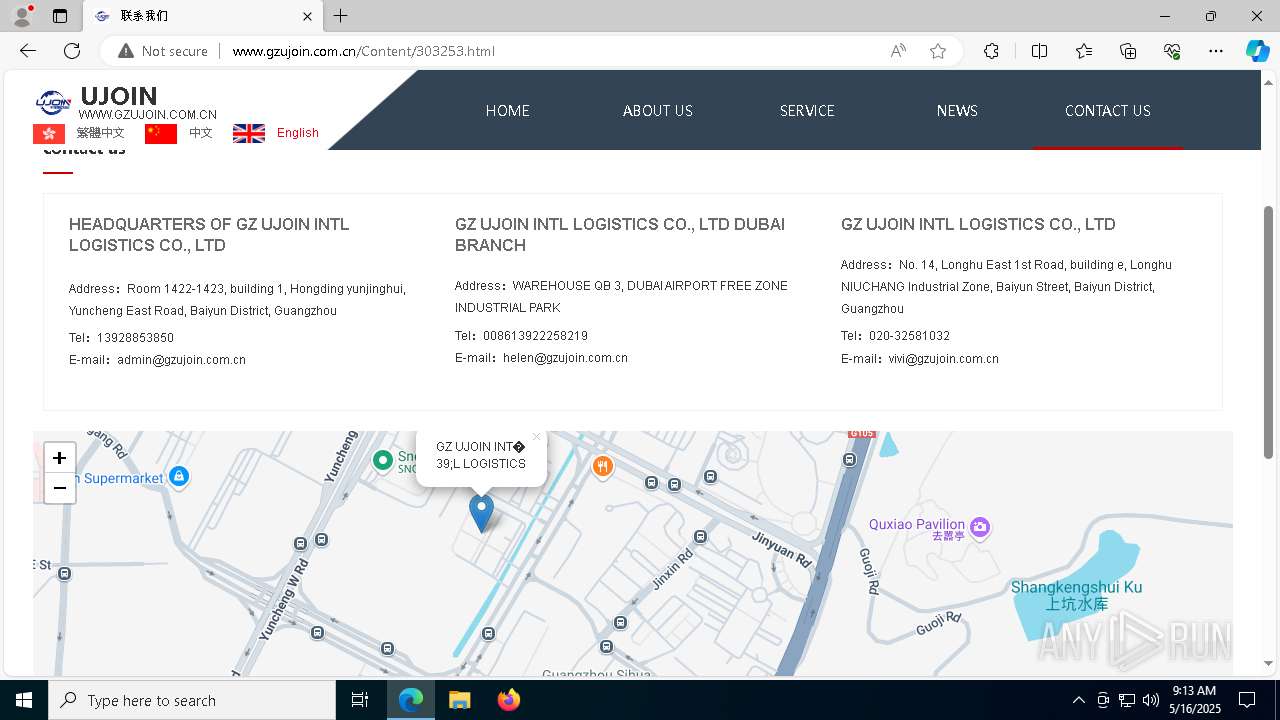Open Edge Settings and more menu

point(1216,51)
